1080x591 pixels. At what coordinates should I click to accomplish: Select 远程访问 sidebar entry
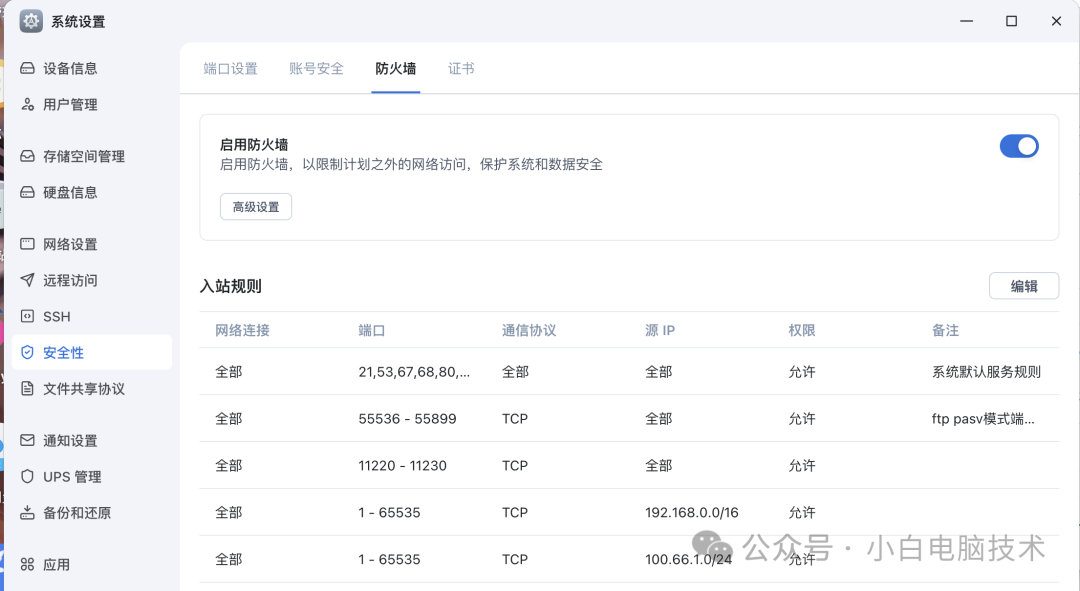92,280
